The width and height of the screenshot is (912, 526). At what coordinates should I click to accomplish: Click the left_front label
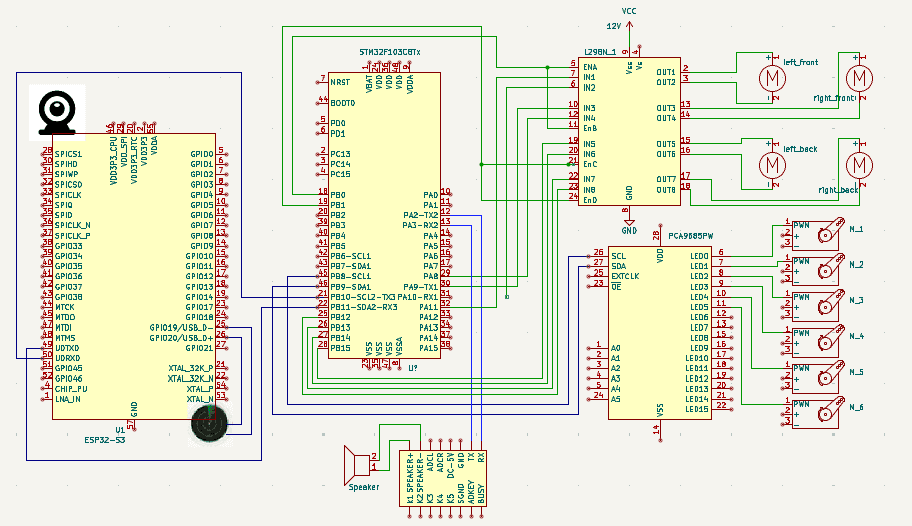(800, 62)
